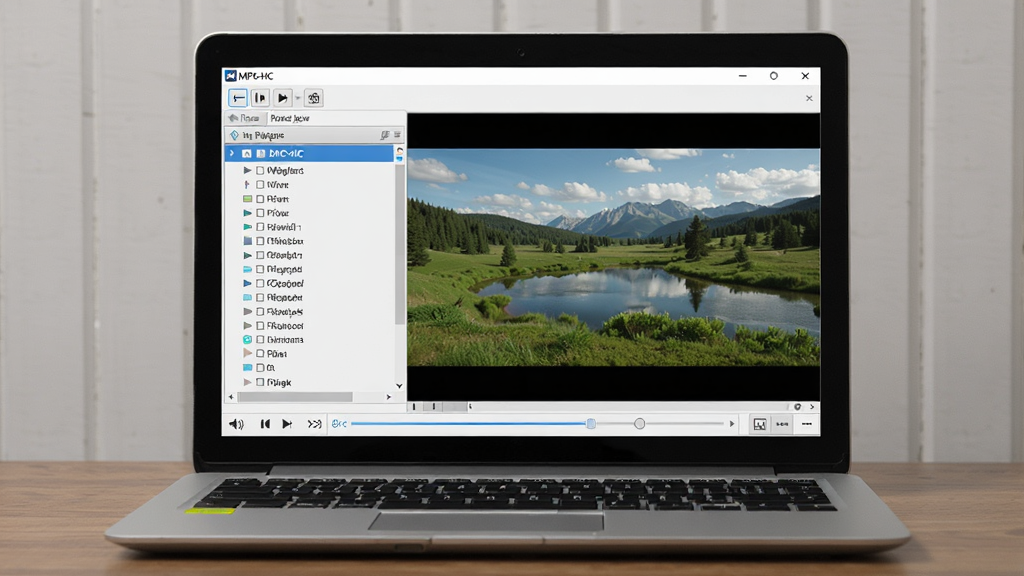This screenshot has height=576, width=1024.
Task: Click the step-frame button in the top toolbar
Action: pos(260,98)
